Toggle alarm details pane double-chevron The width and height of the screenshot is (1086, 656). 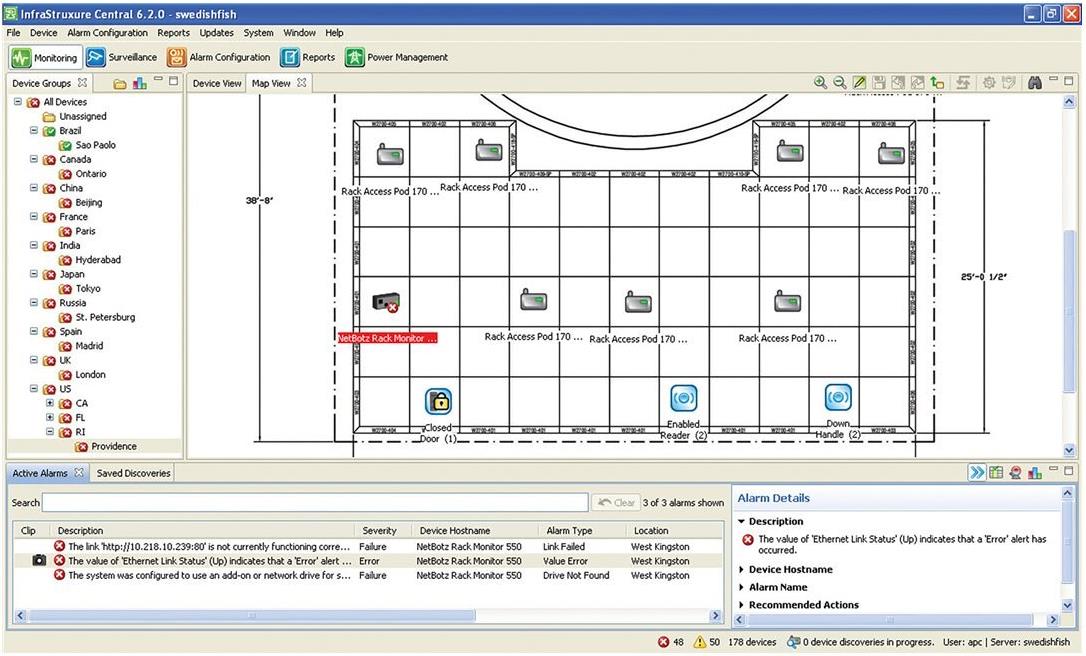tap(977, 472)
